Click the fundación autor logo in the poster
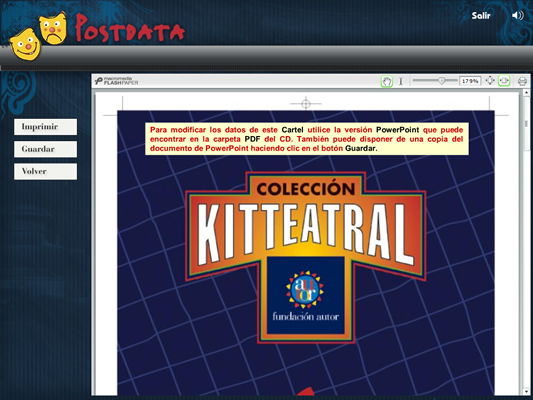Screen dimensions: 533x400 pyautogui.click(x=306, y=295)
